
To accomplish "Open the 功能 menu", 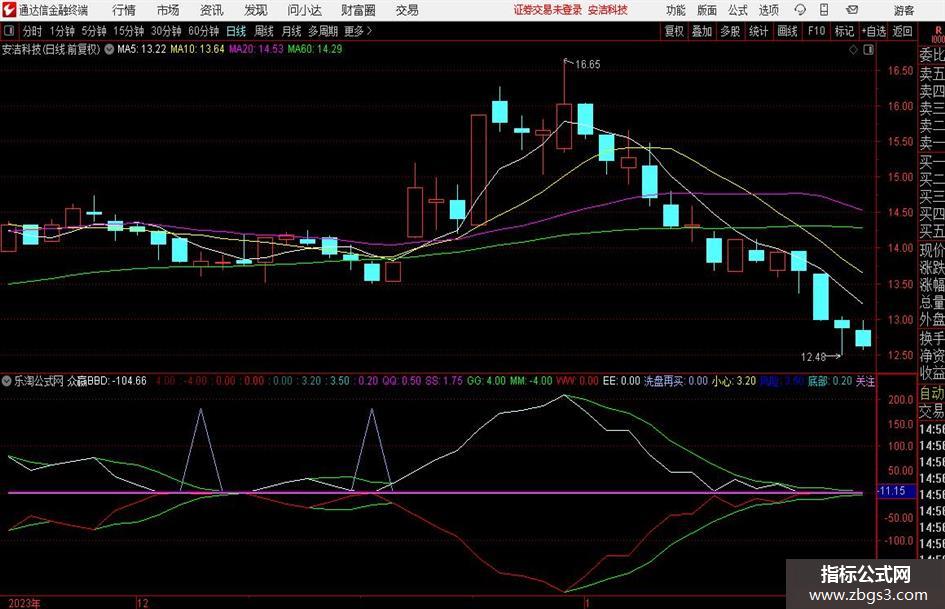I will 676,10.
